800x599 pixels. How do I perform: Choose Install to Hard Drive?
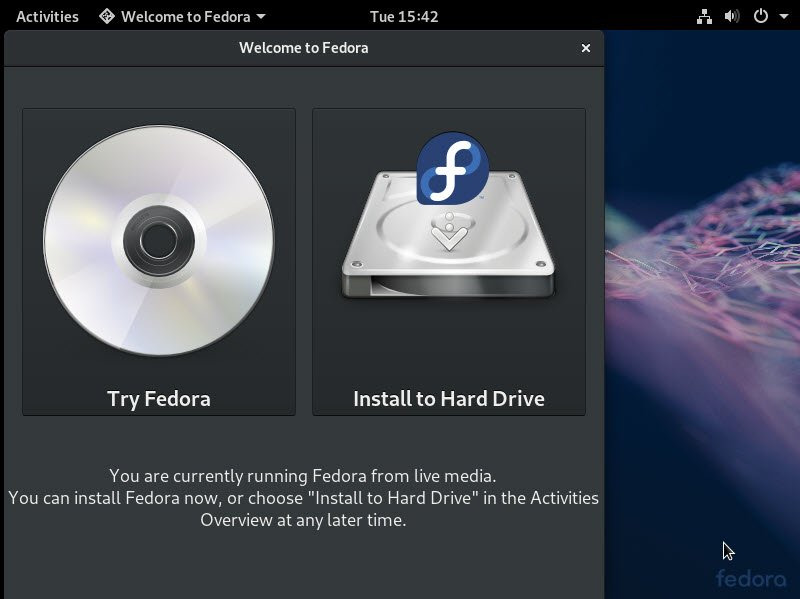tap(449, 262)
